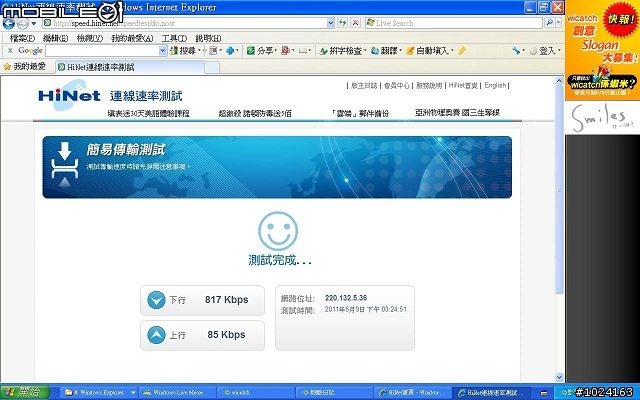
Task: Click the small rectangle icon before 拼字檢查
Action: pyautogui.click(x=302, y=51)
